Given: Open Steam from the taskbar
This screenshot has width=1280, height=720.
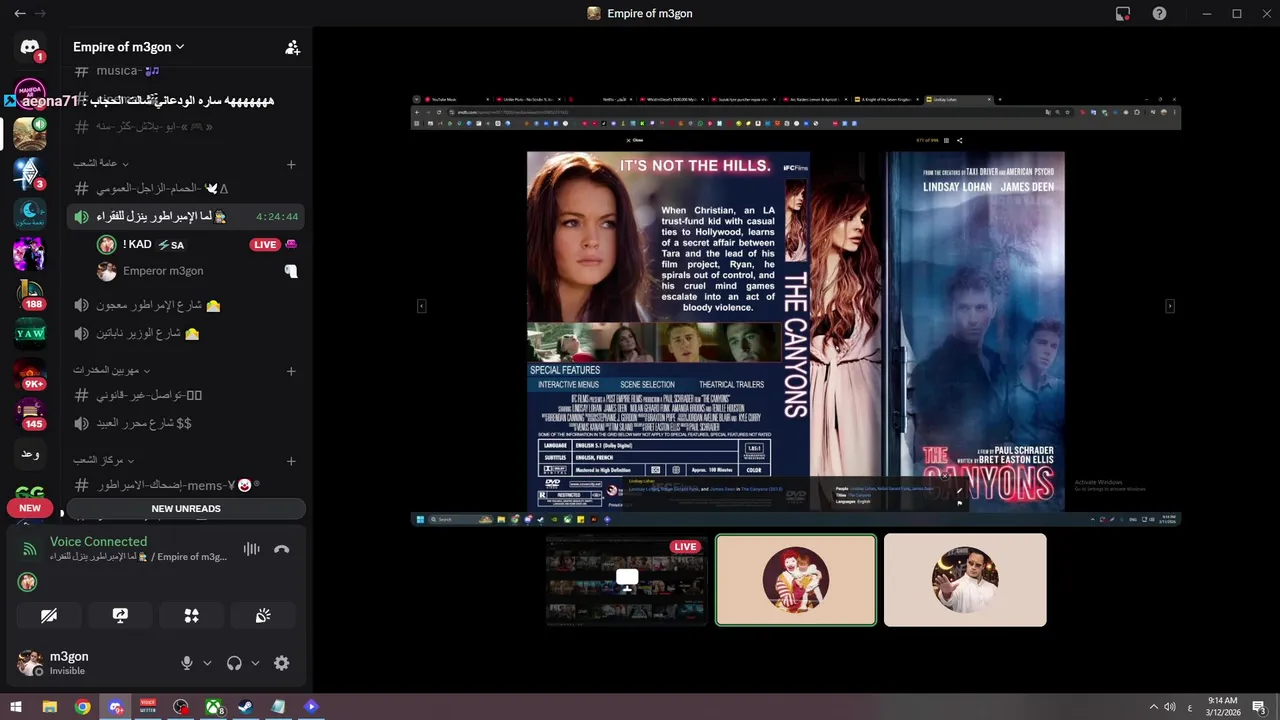Looking at the screenshot, I should [245, 707].
